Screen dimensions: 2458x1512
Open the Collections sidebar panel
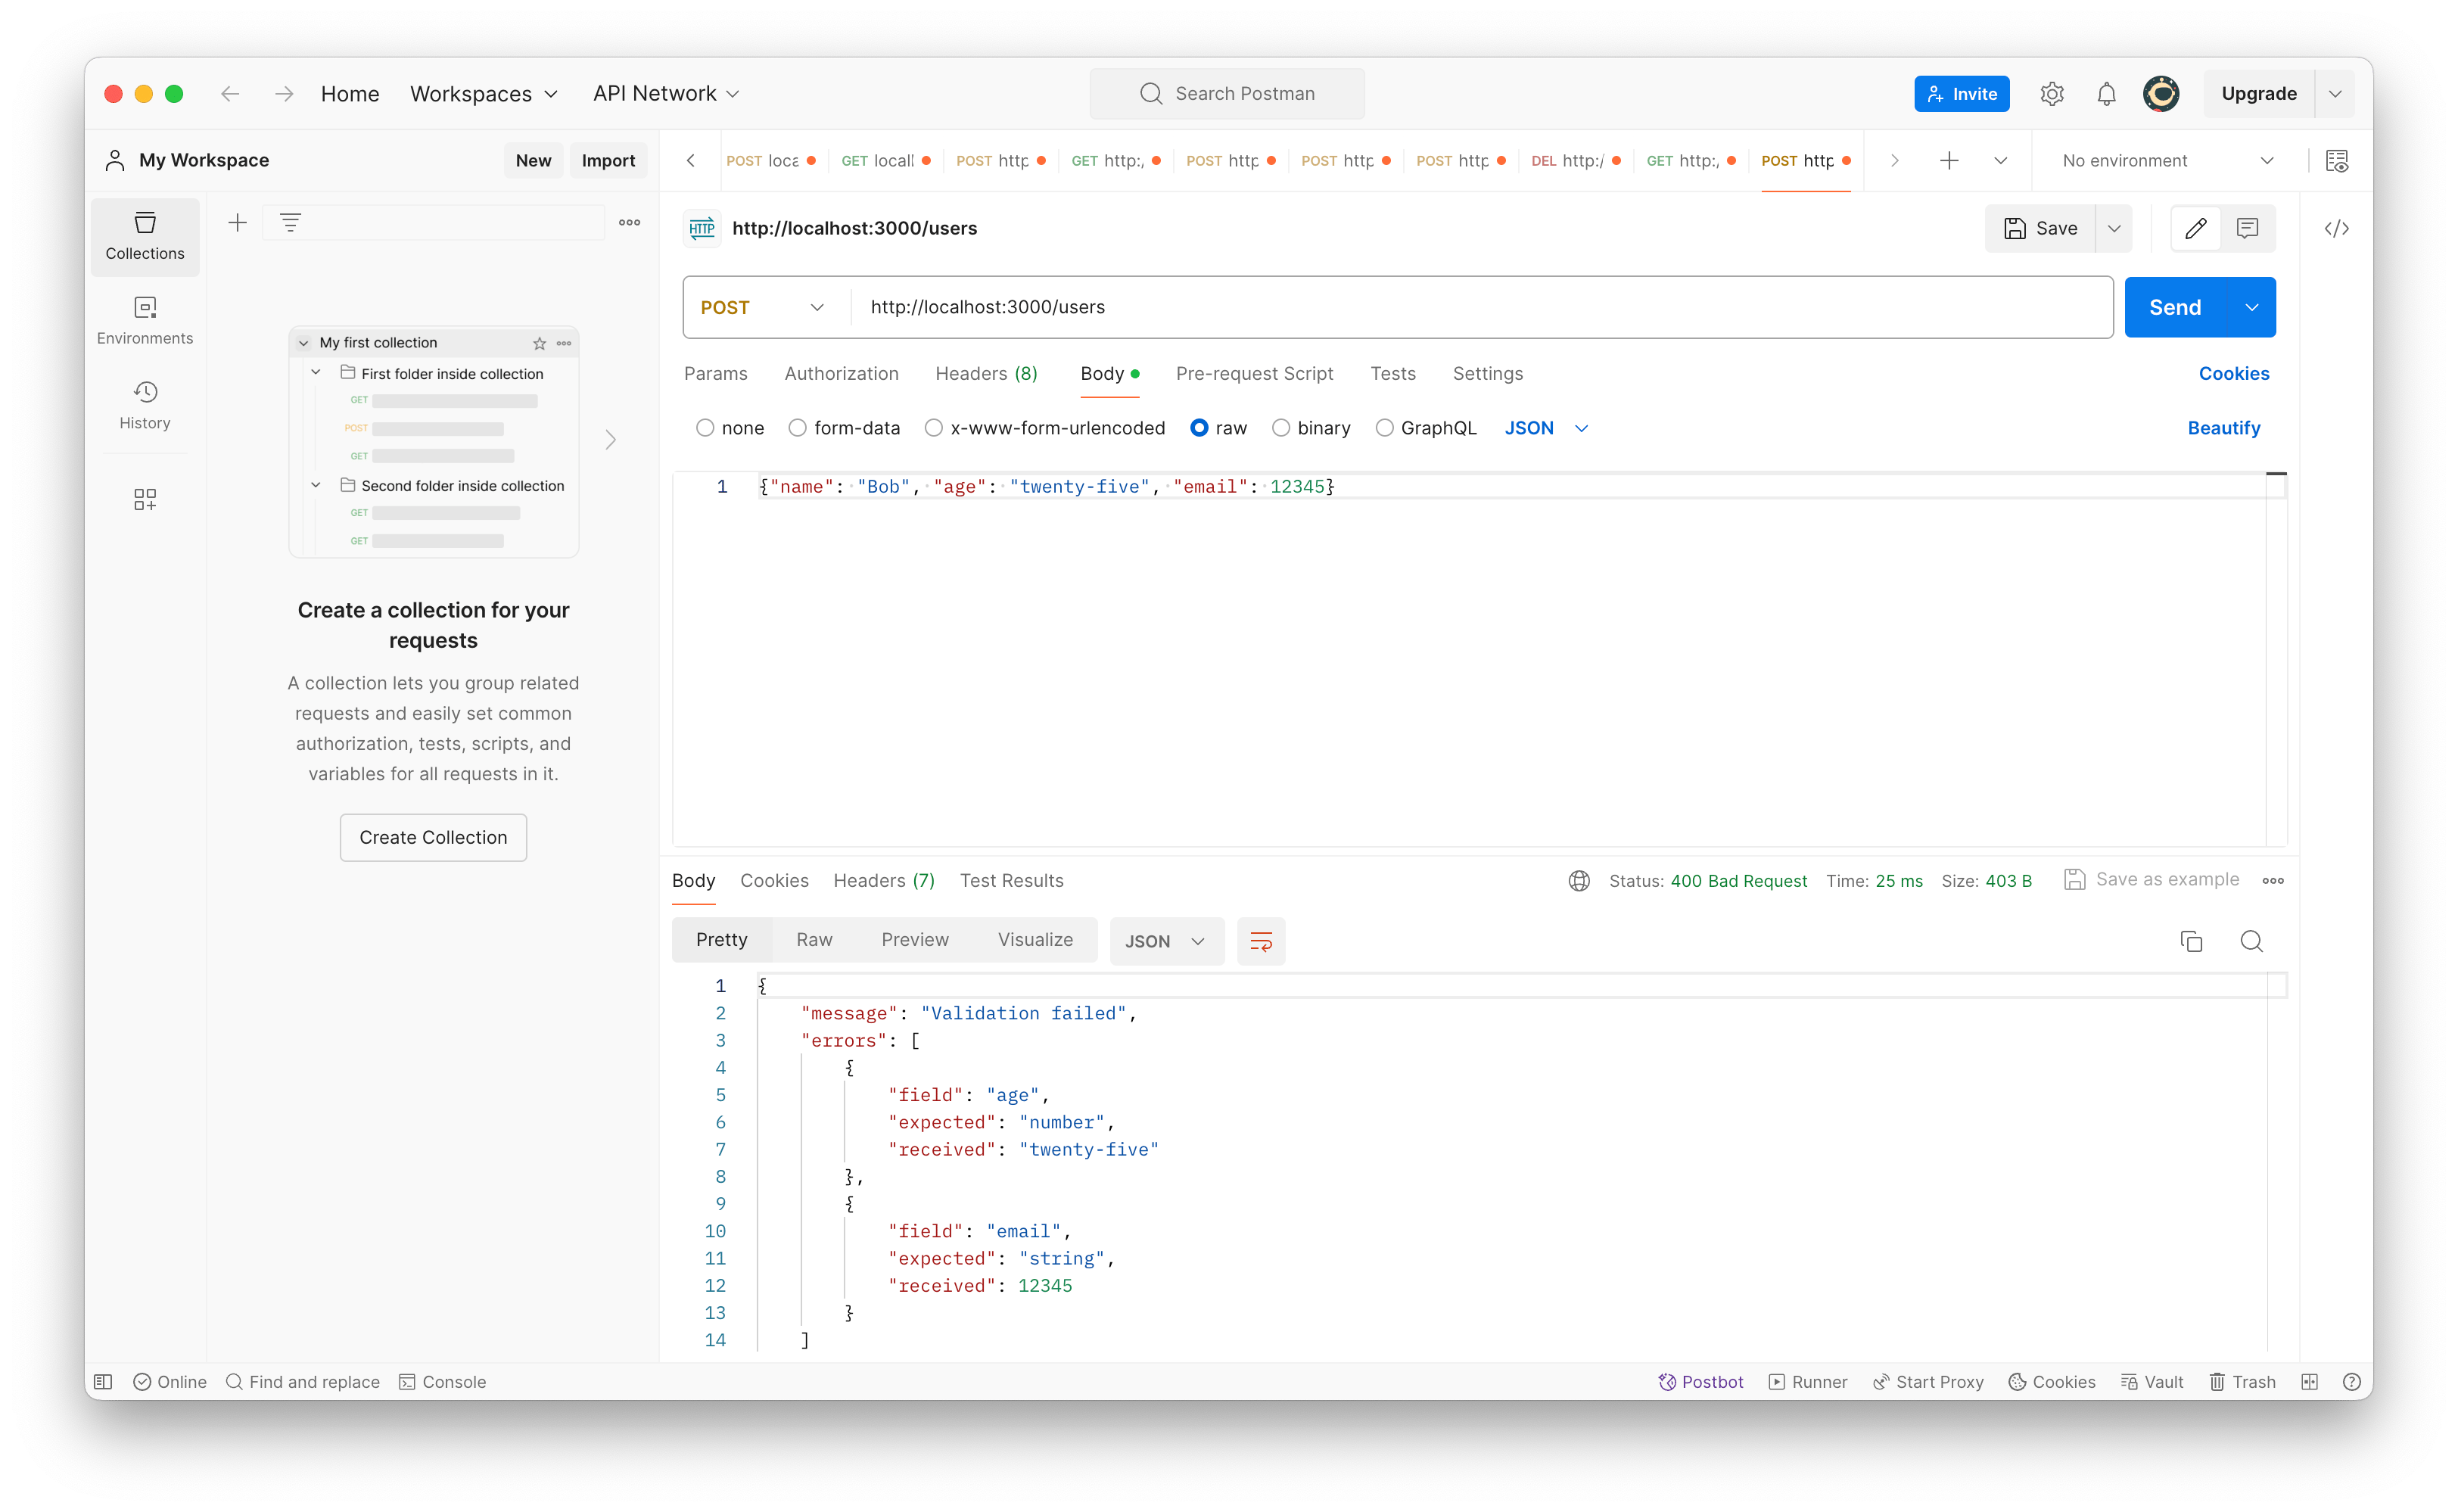click(145, 236)
